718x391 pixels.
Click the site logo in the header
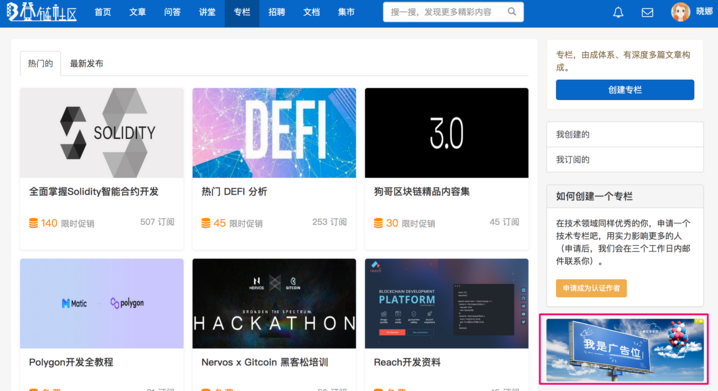point(42,12)
